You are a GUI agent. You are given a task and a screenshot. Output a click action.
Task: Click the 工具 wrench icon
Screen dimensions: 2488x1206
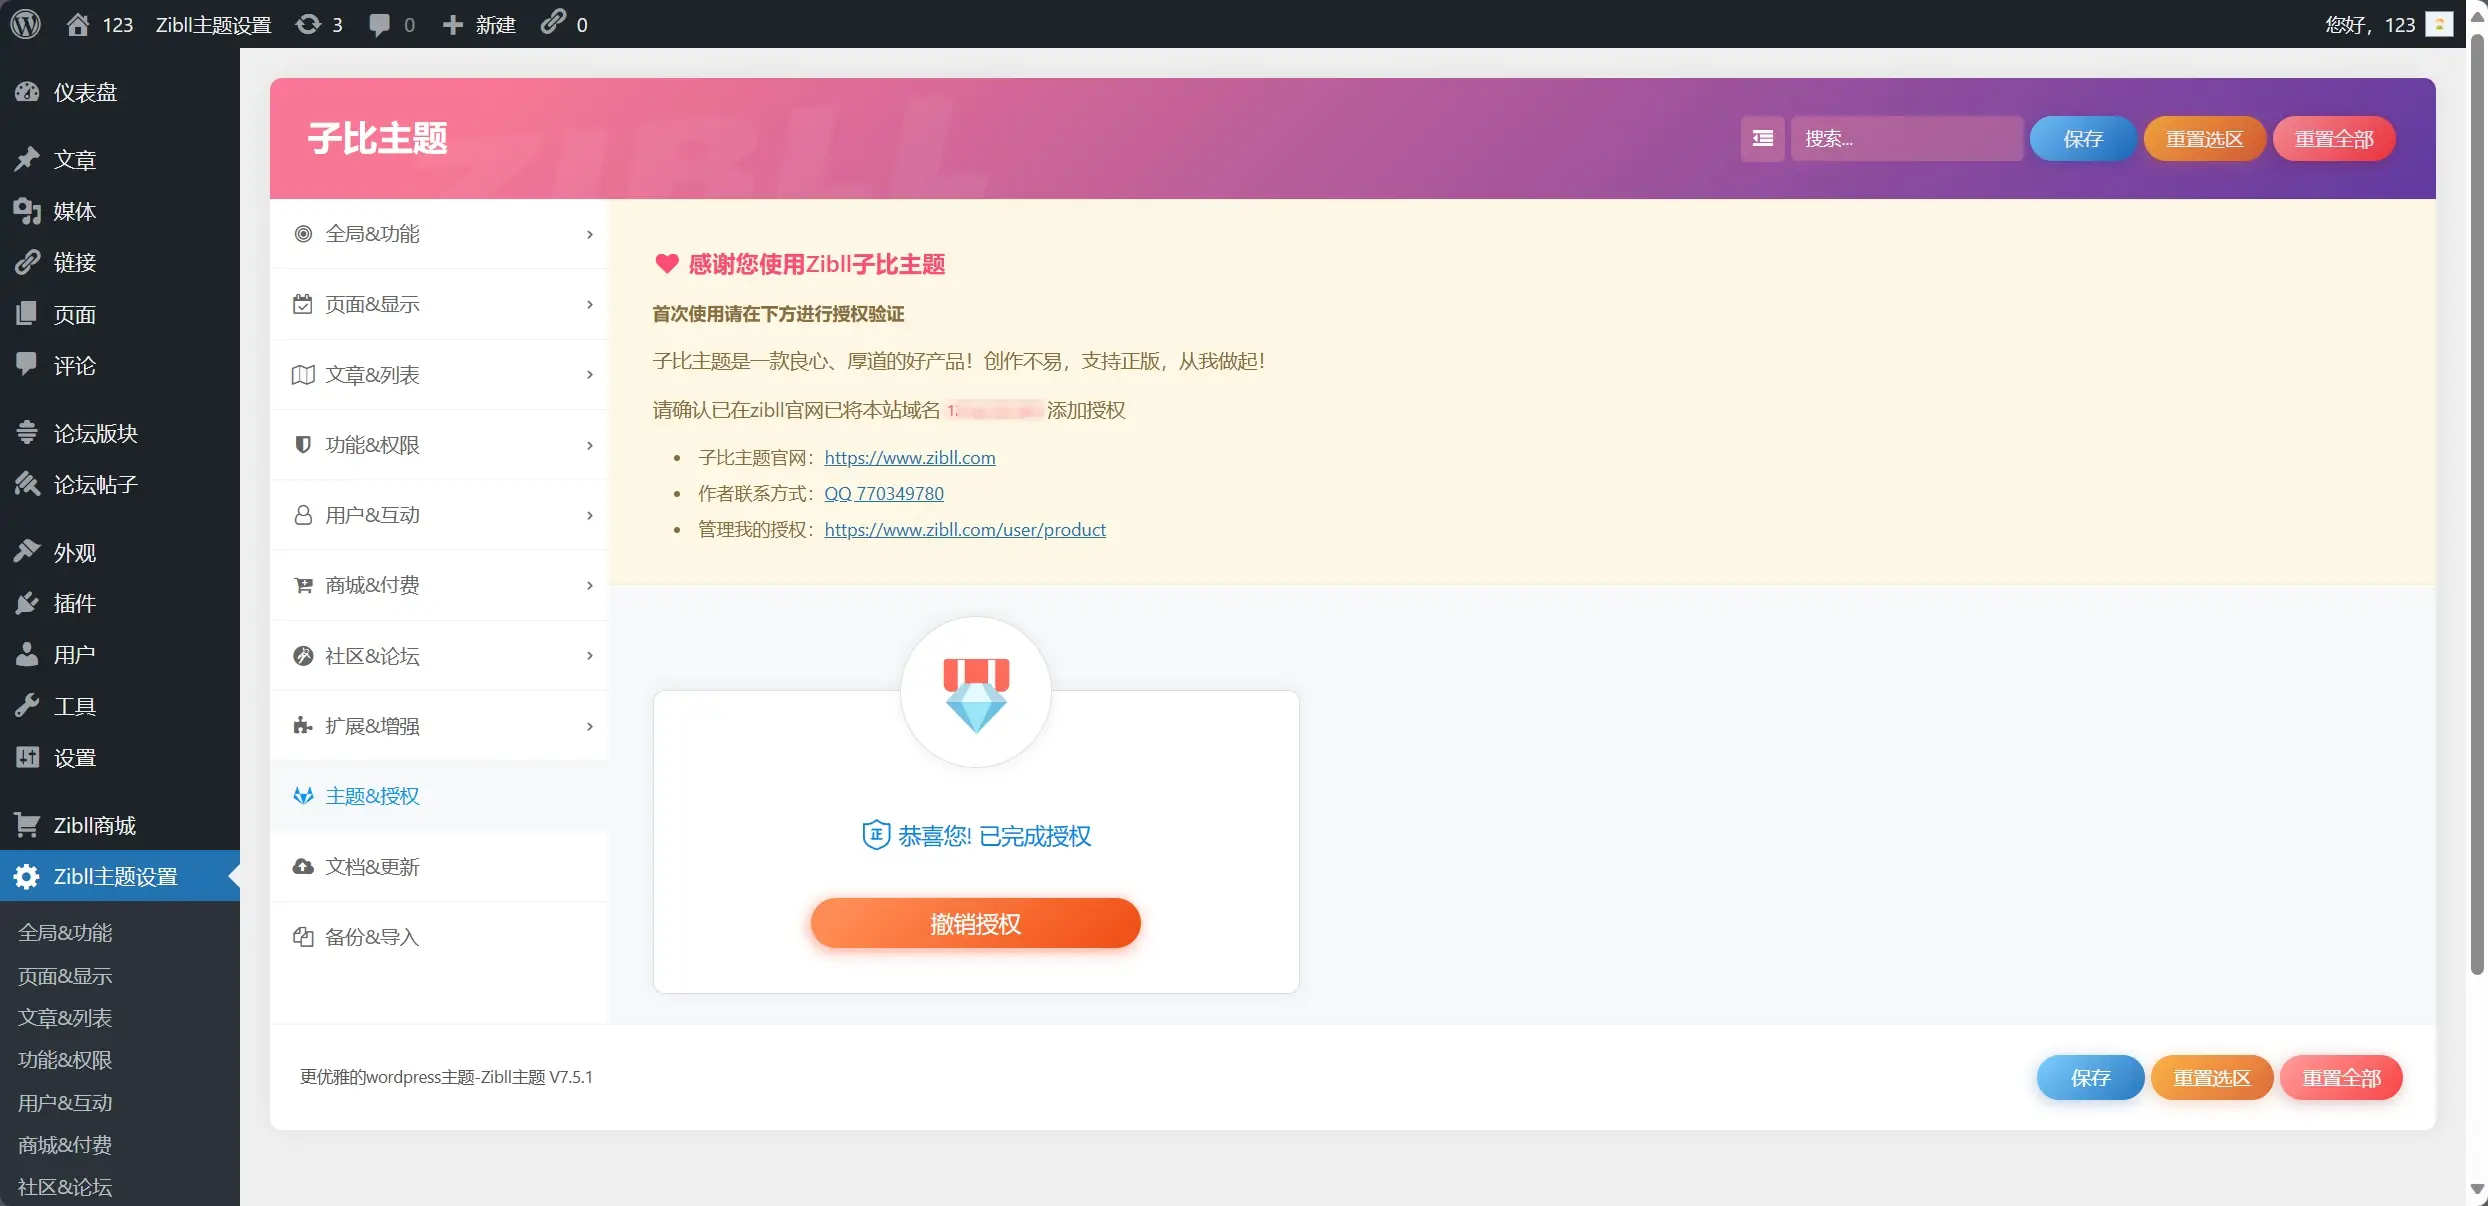27,706
